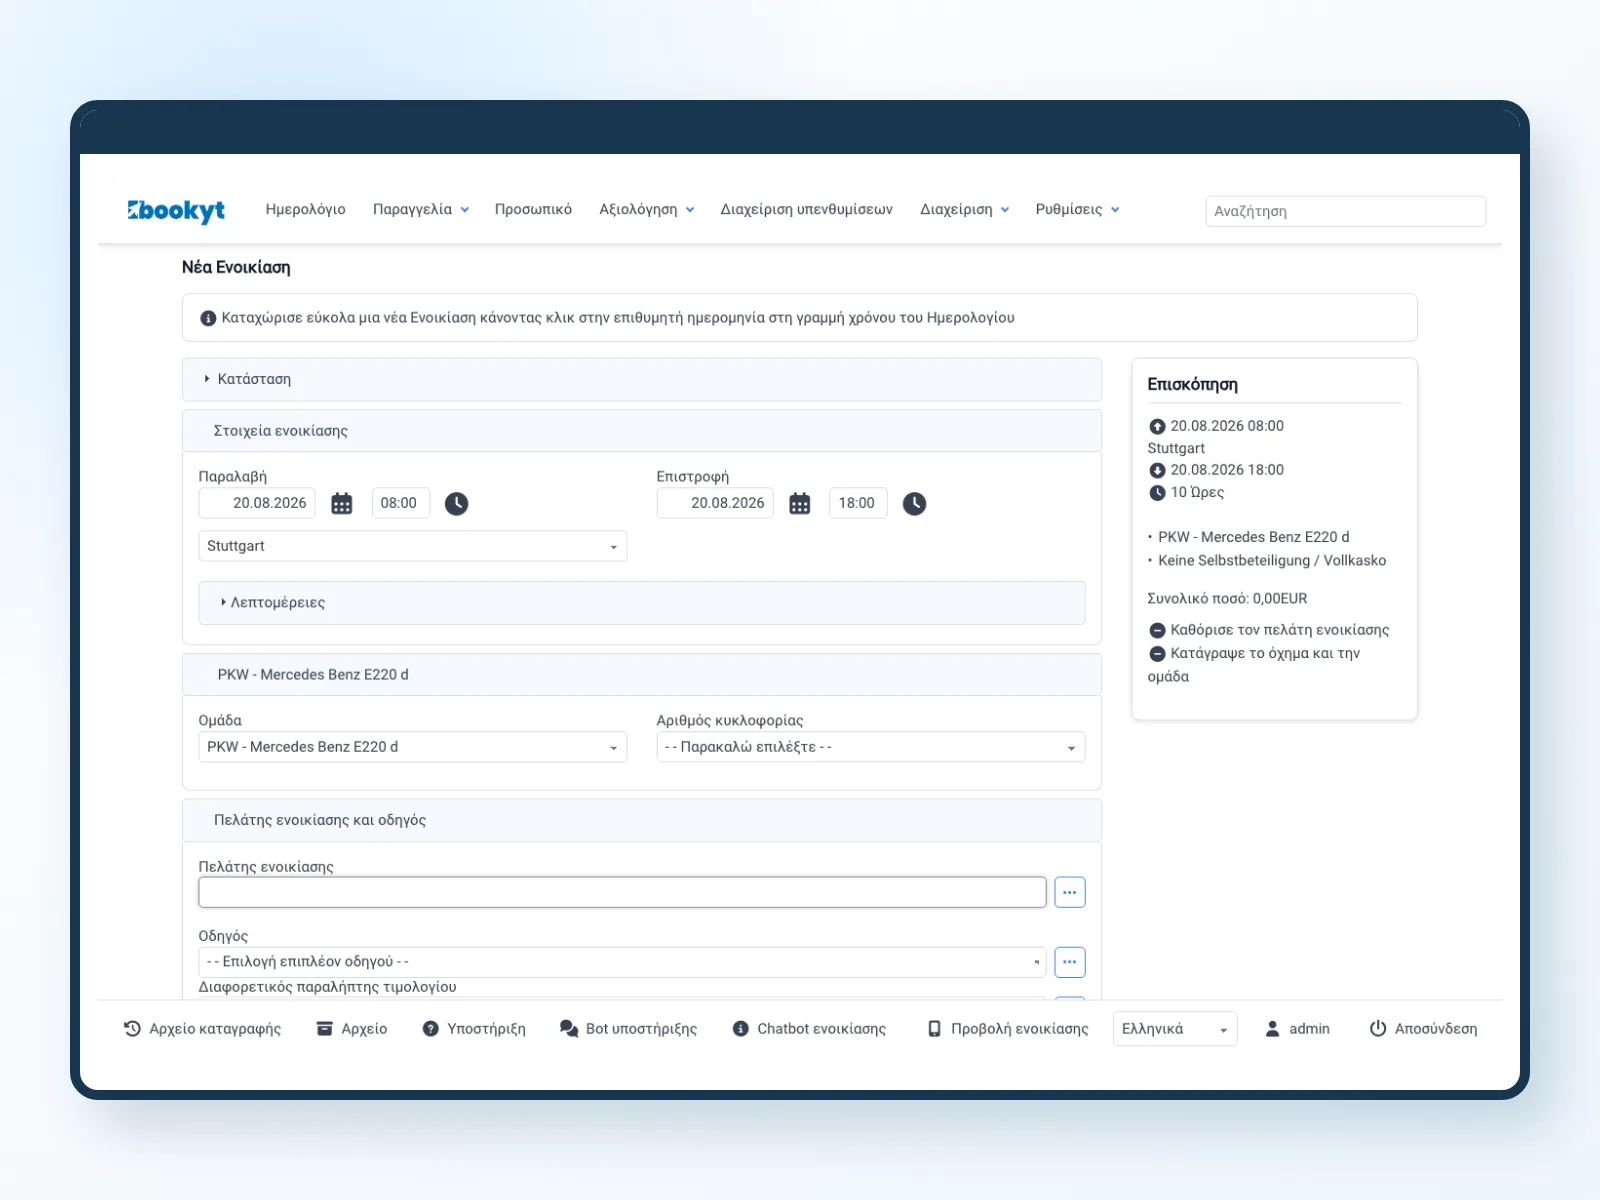Click the Πελάτης ενοικίασης input field
The width and height of the screenshot is (1600, 1200).
pos(622,892)
